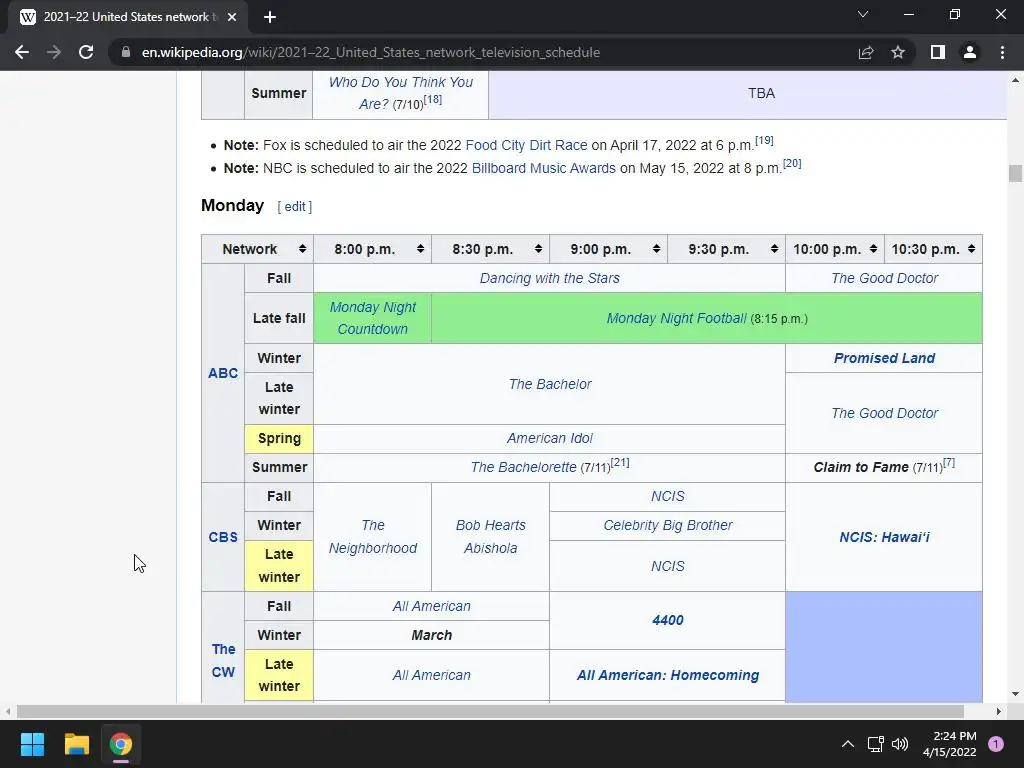1024x768 pixels.
Task: Edit the Monday section
Action: [x=295, y=206]
